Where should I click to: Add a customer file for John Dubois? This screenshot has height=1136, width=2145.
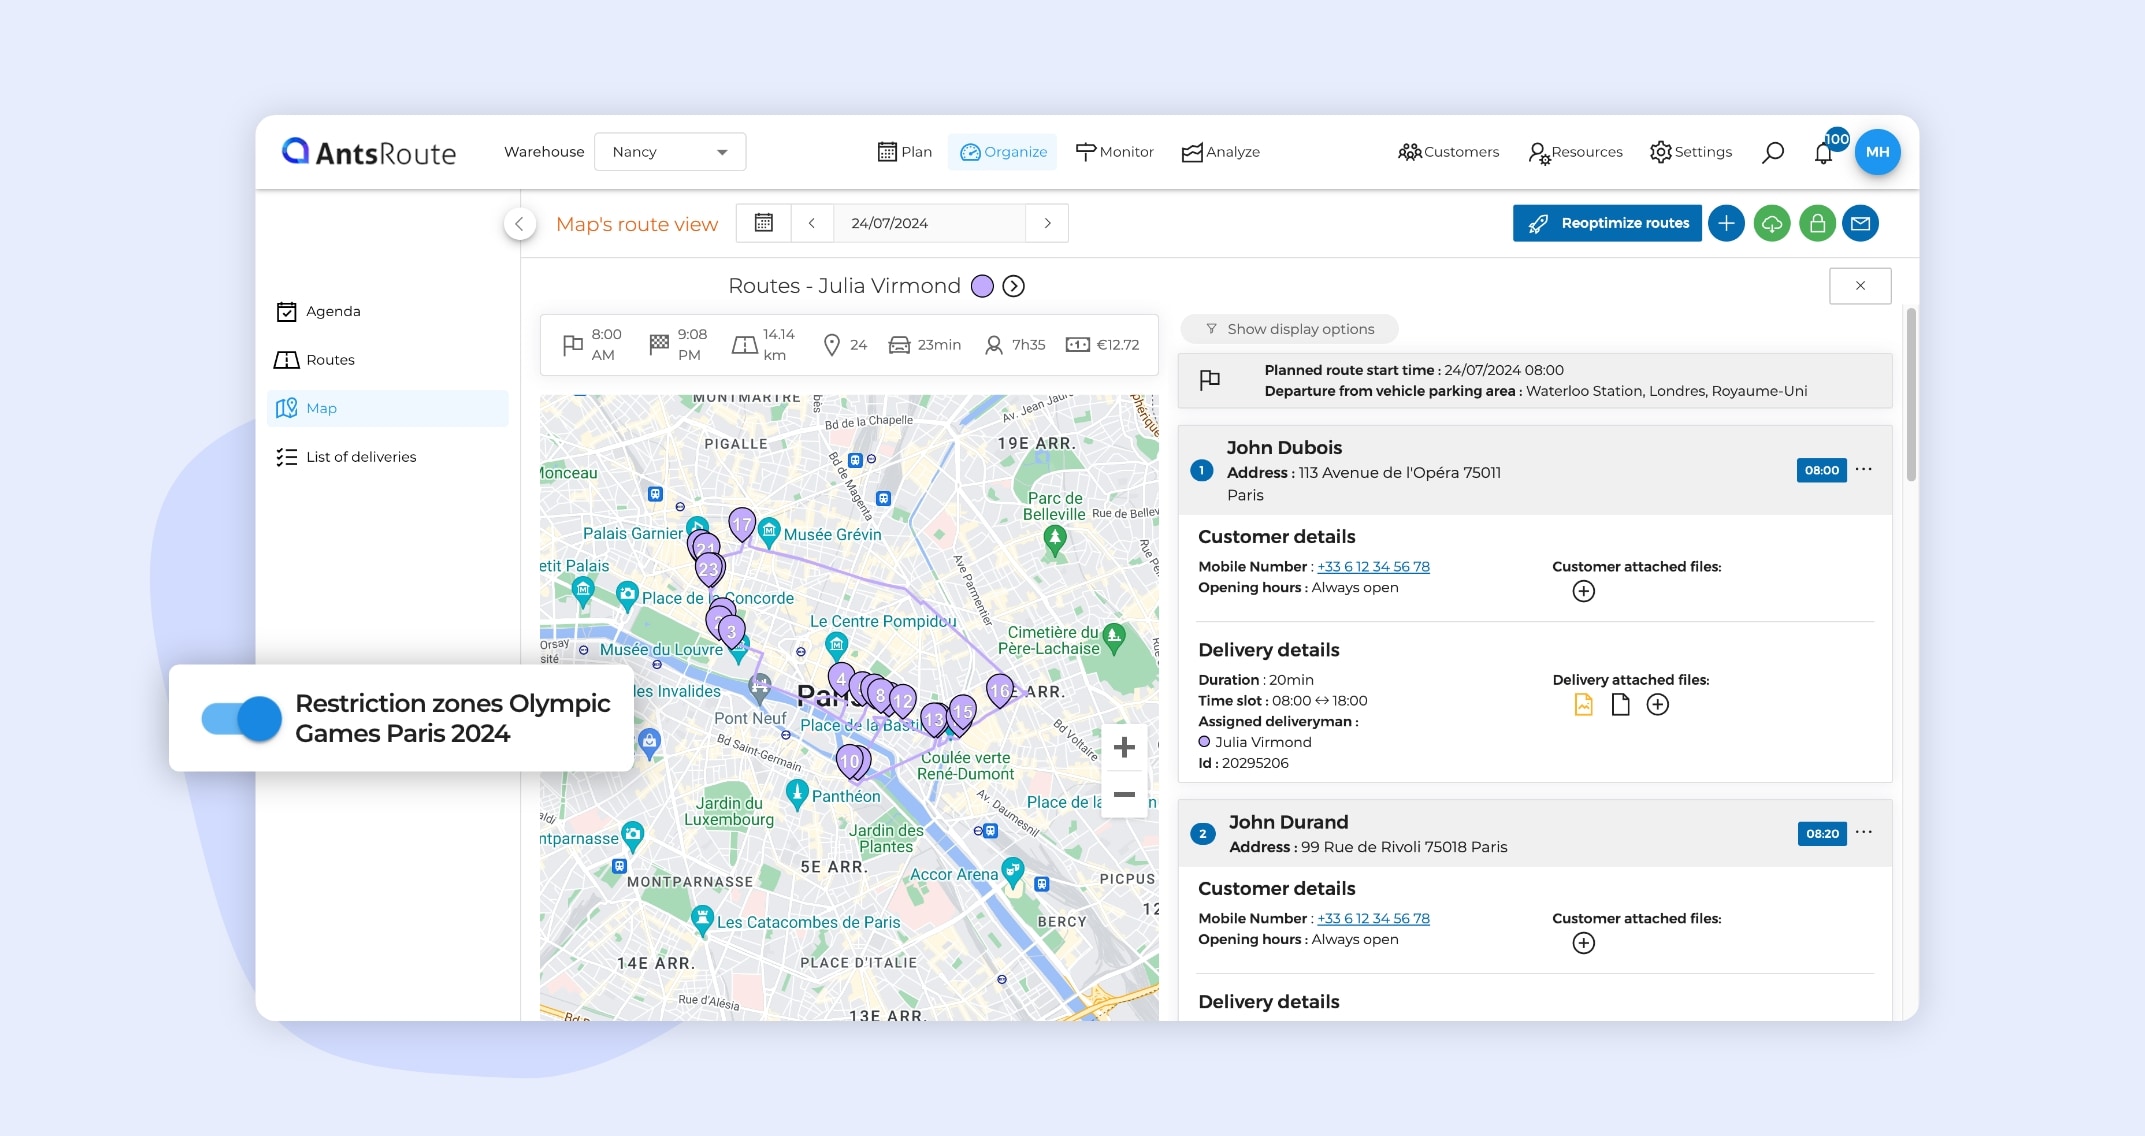coord(1583,591)
